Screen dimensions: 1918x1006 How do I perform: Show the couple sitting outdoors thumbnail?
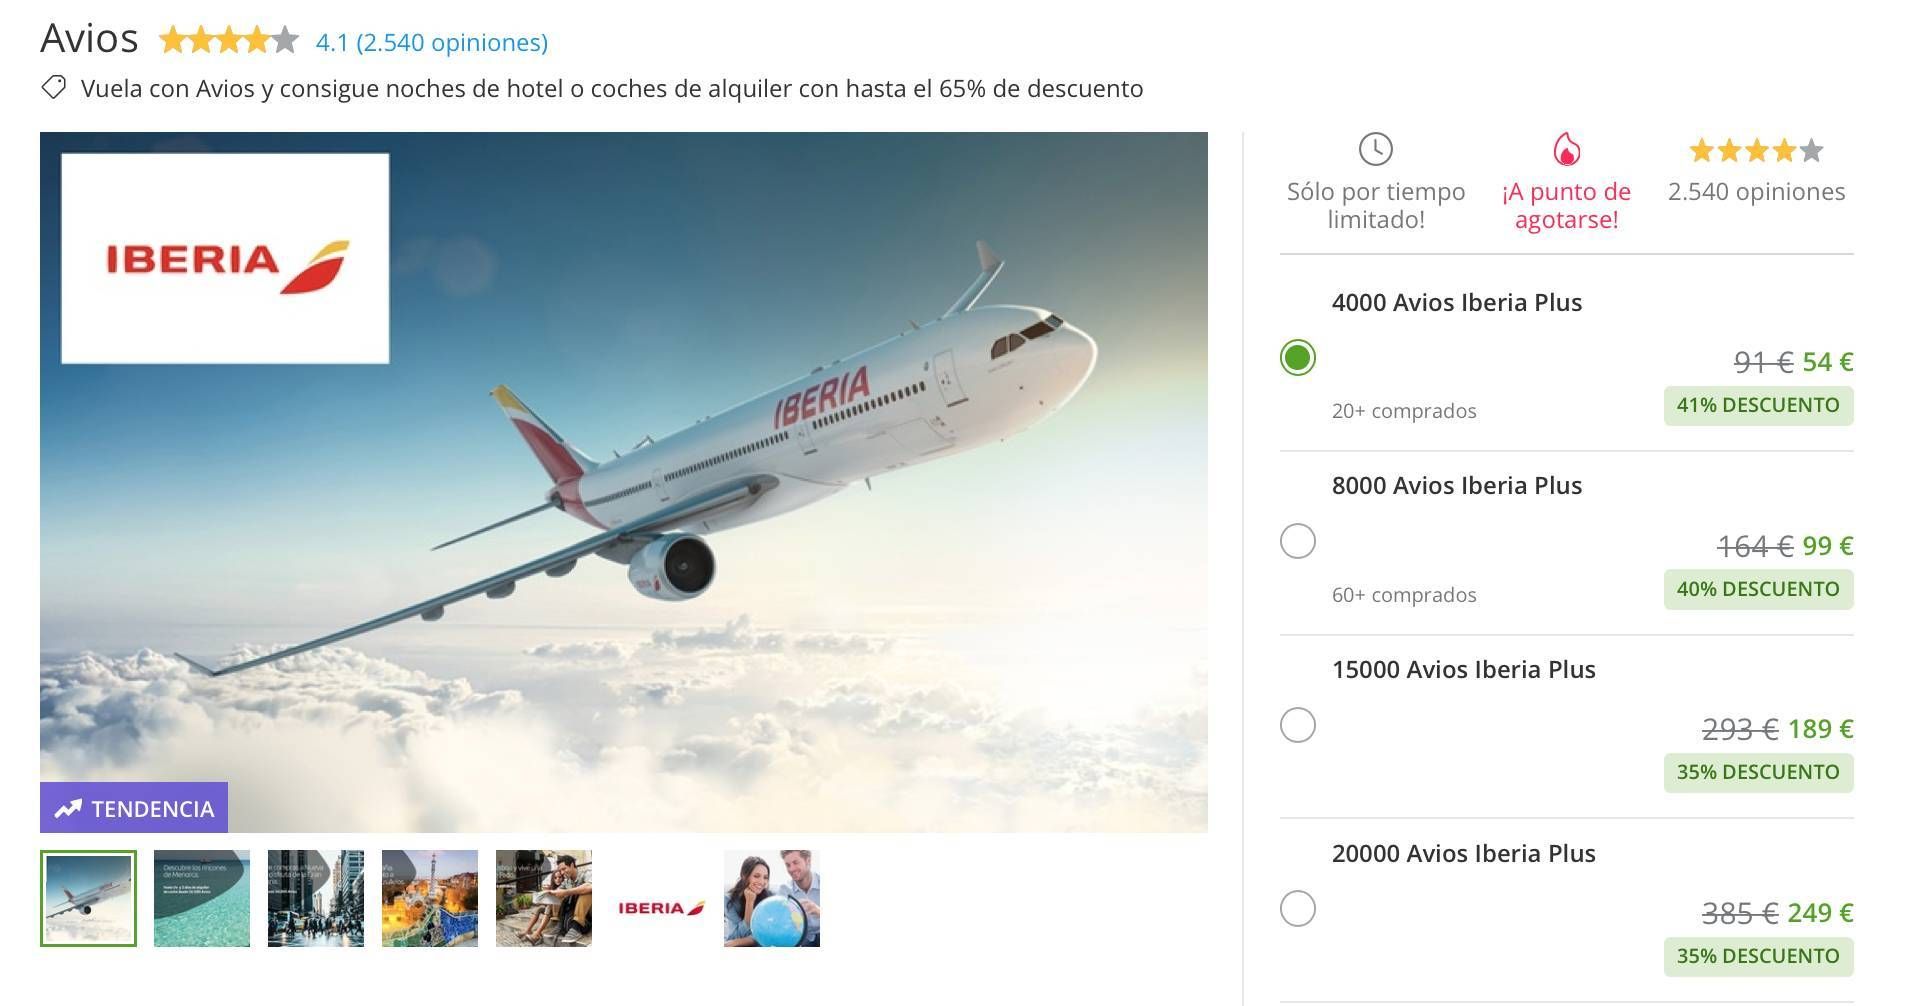tap(544, 898)
